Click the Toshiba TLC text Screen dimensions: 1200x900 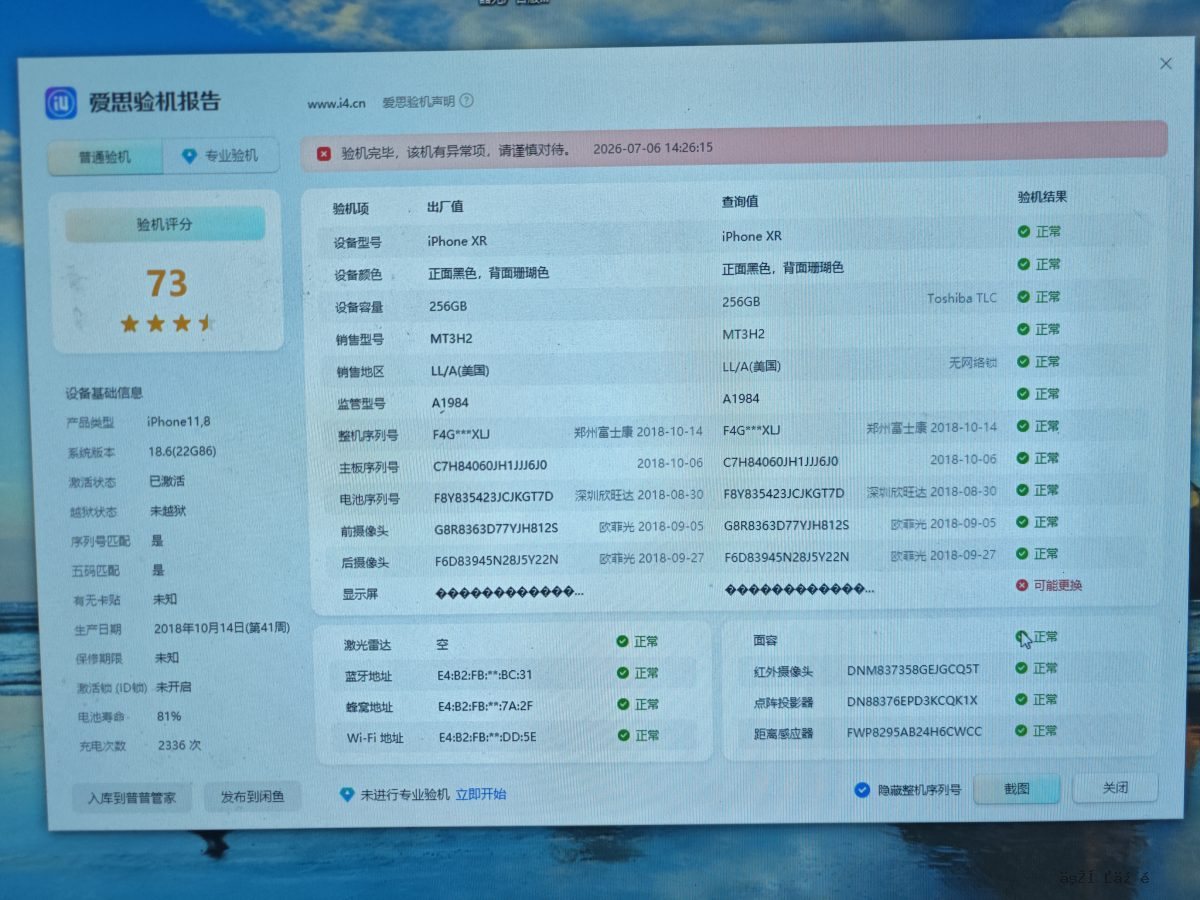point(961,298)
